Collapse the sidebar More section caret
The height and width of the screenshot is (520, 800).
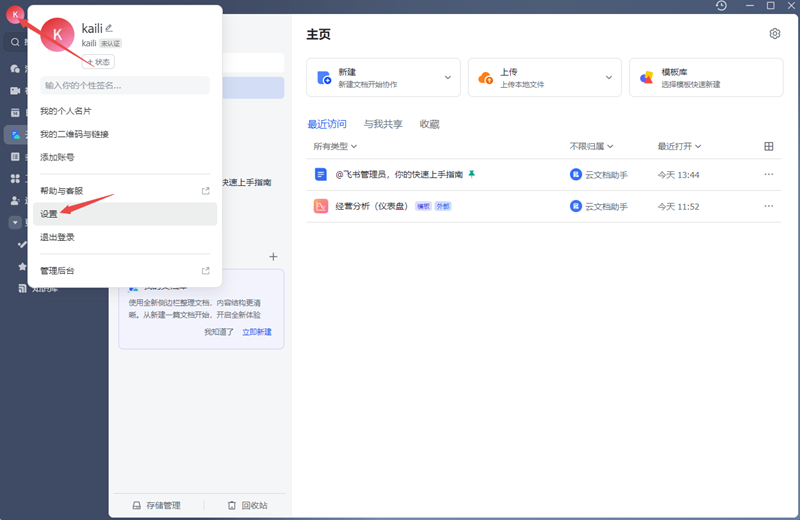point(15,222)
